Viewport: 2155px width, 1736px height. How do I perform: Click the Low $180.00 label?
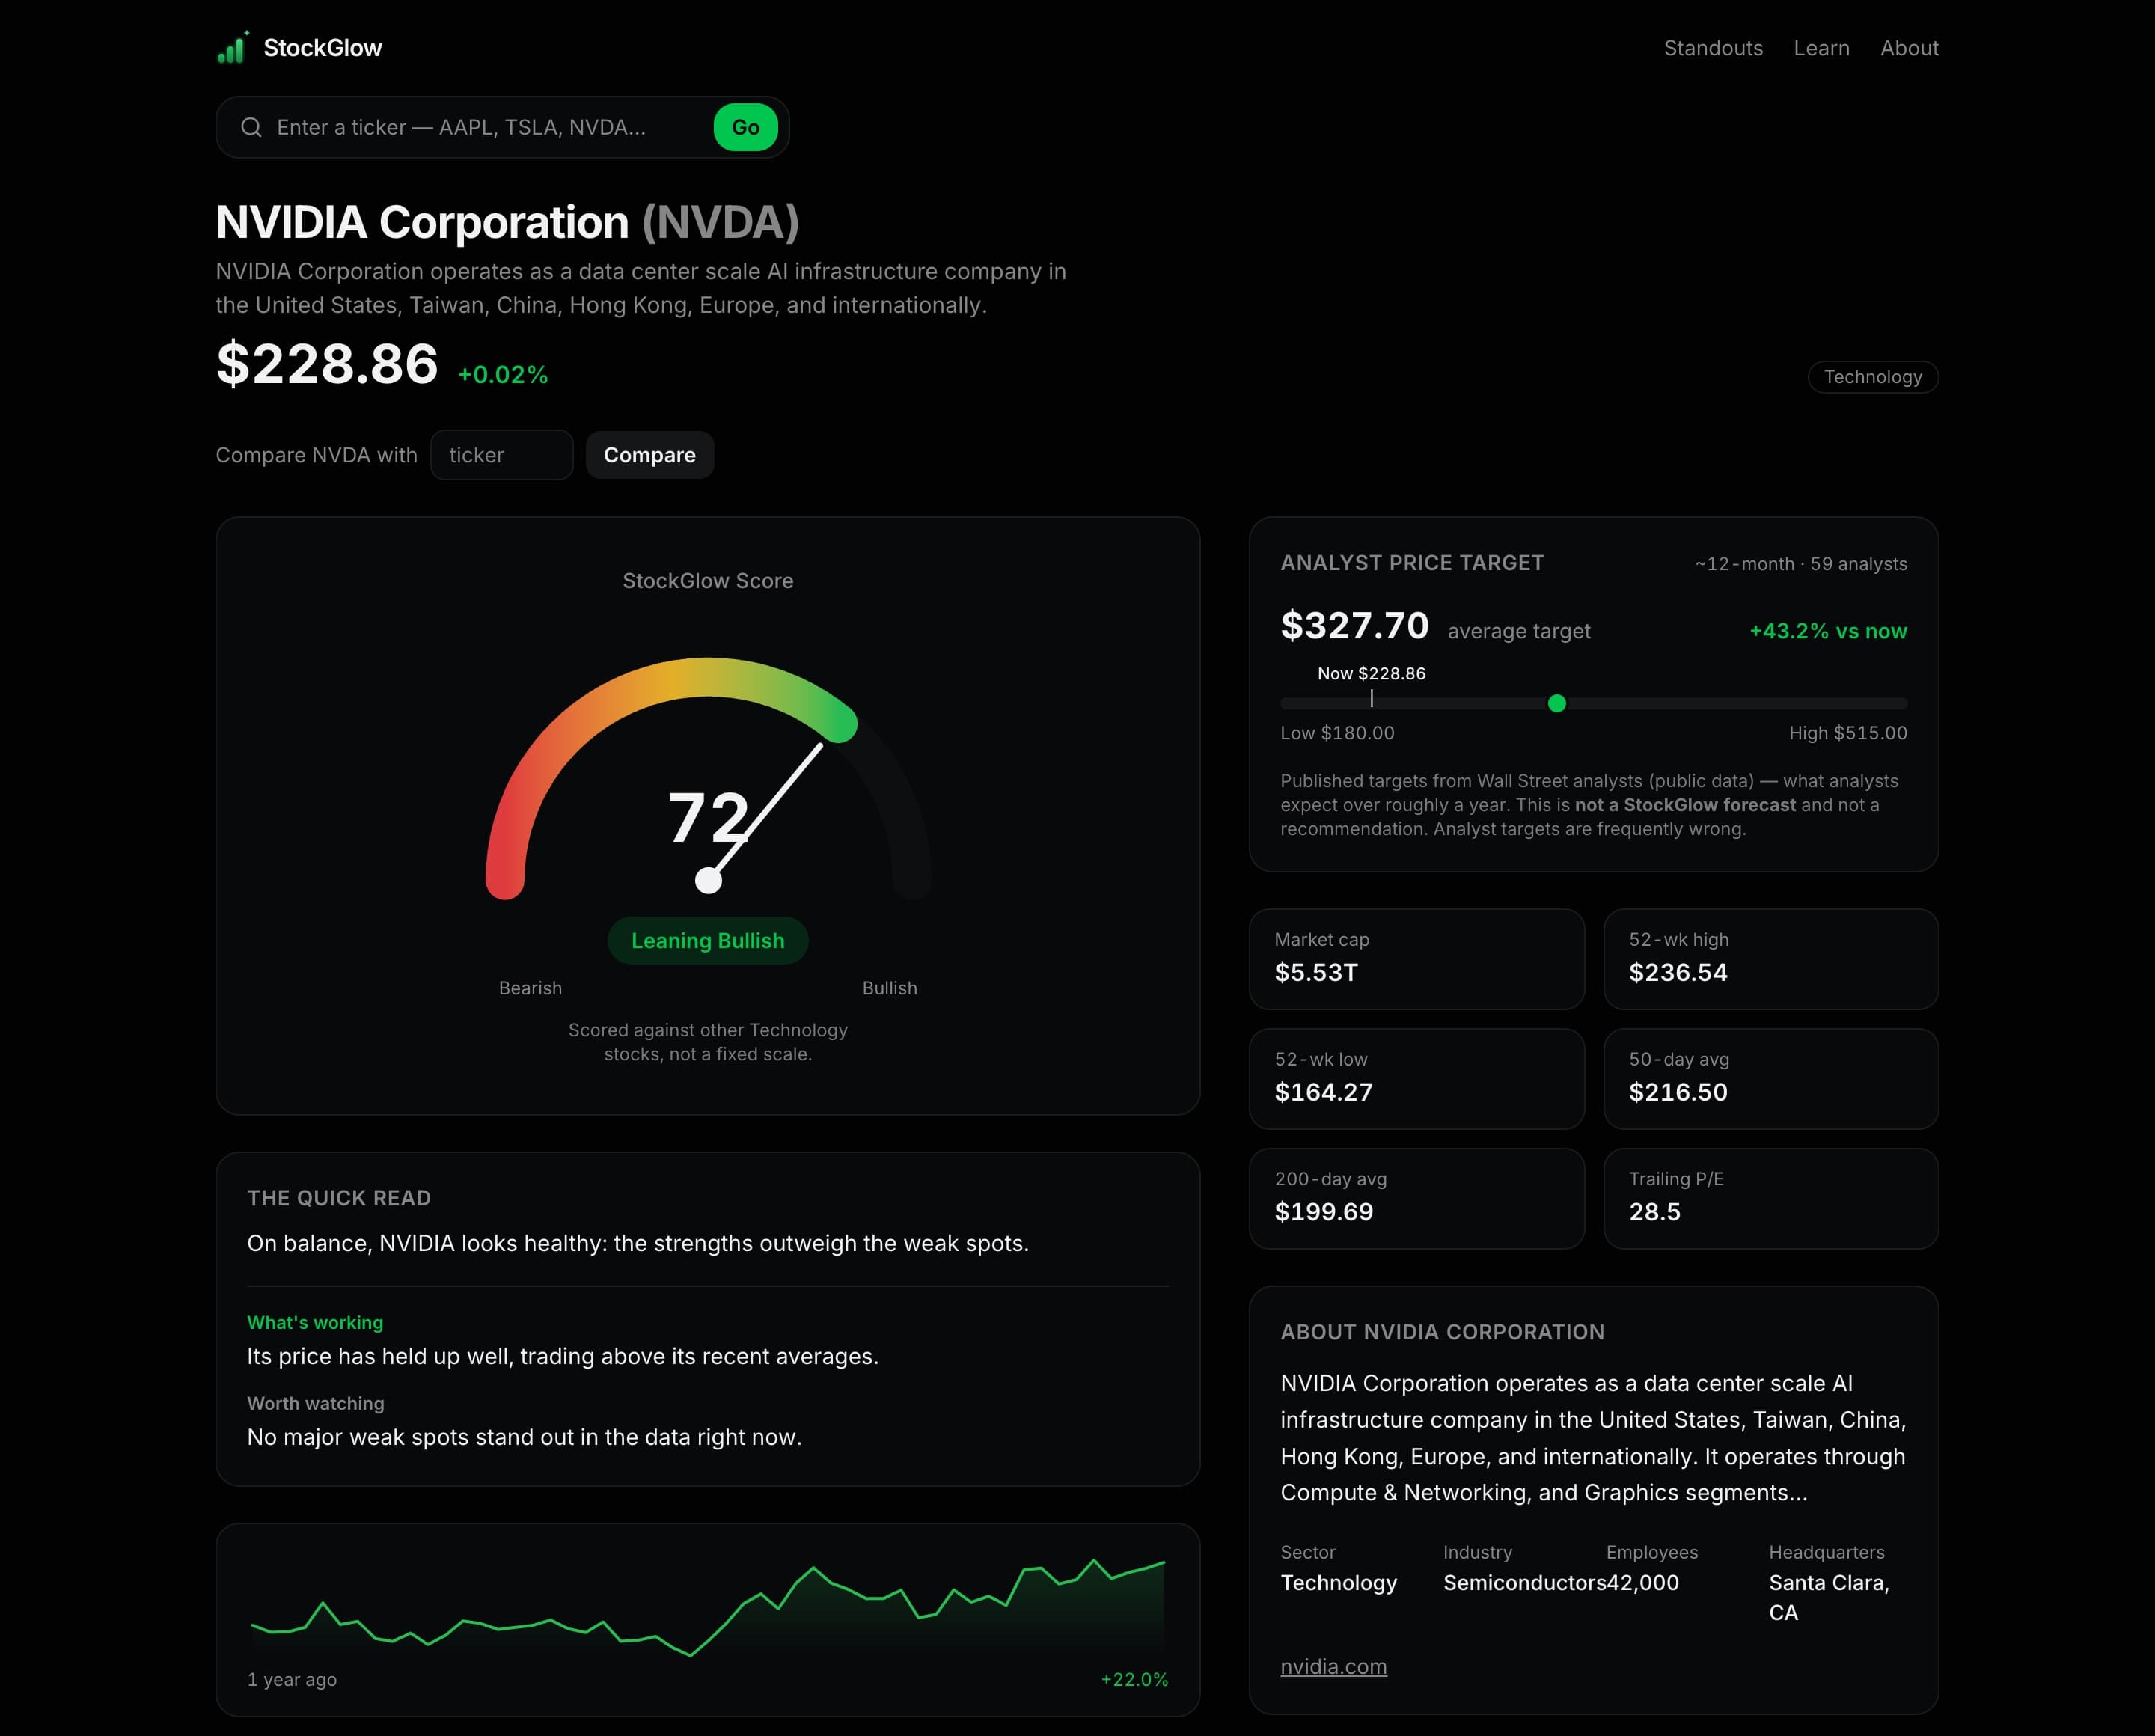[1337, 733]
